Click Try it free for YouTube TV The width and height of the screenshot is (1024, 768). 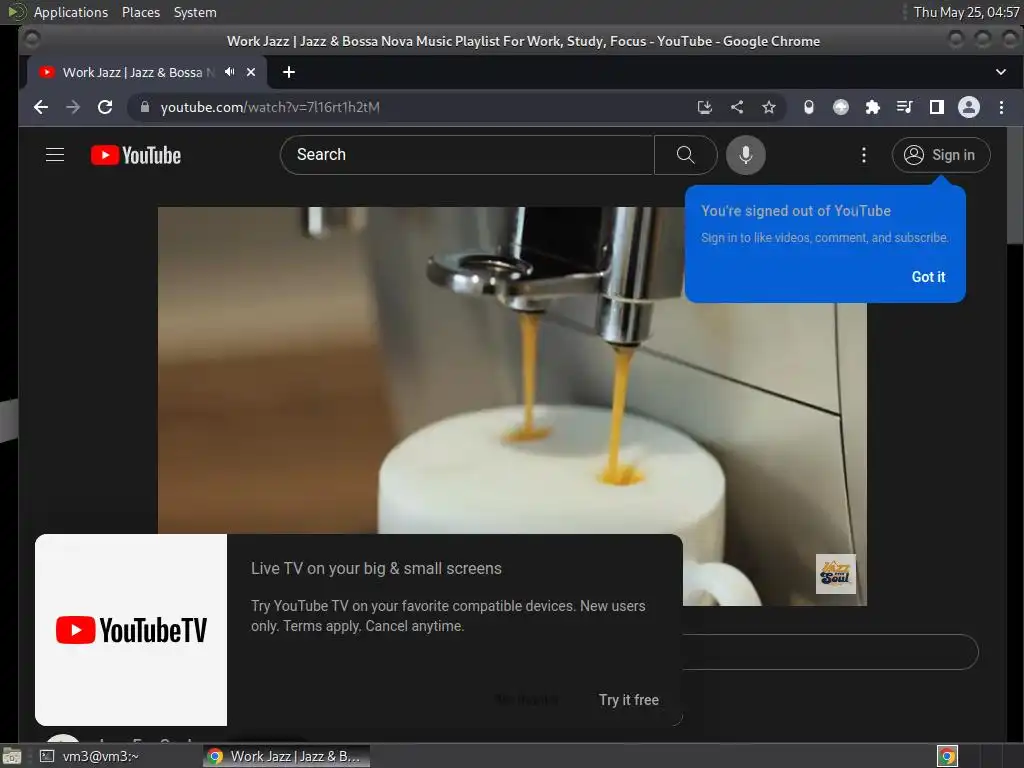(x=628, y=700)
